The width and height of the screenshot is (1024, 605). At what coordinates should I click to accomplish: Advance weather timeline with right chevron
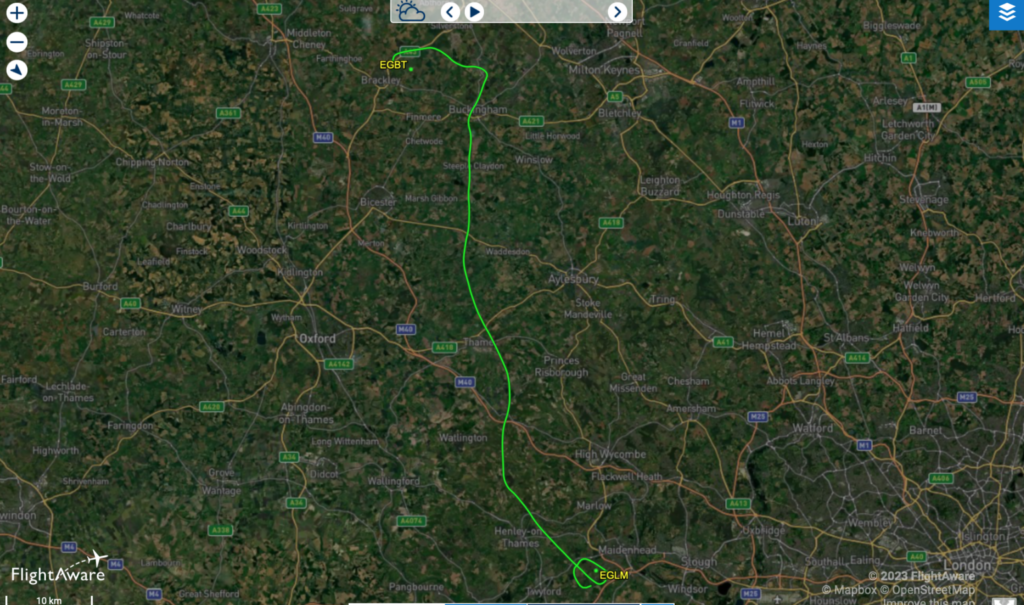pos(617,12)
